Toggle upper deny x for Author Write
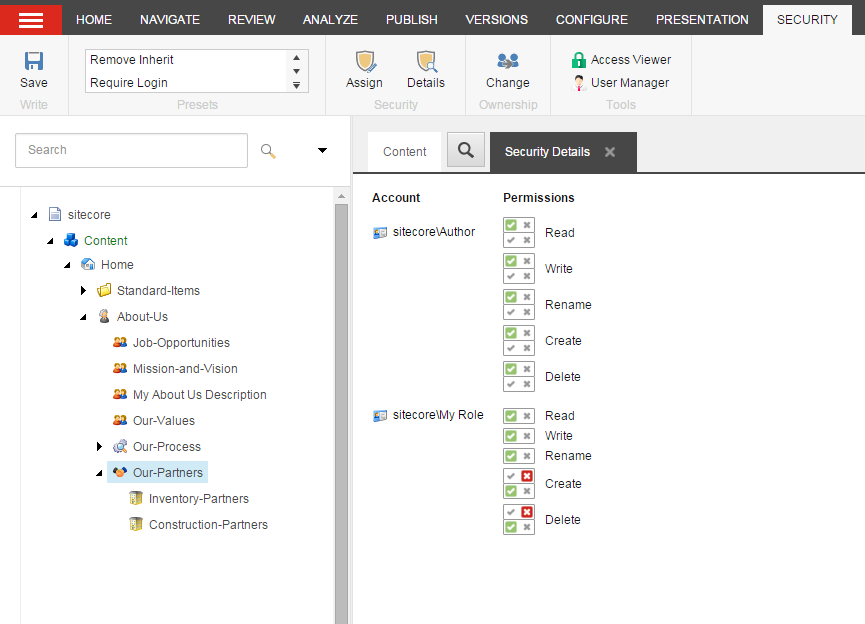 pyautogui.click(x=527, y=260)
